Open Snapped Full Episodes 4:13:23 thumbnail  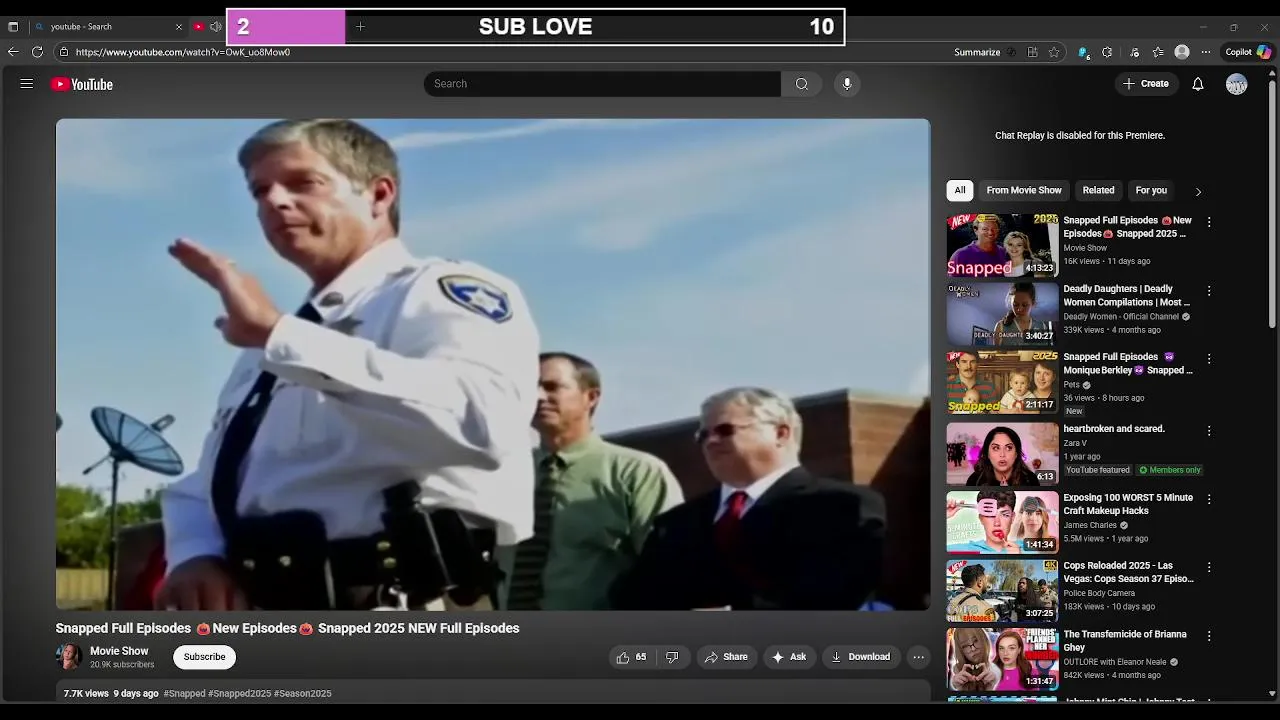point(1002,245)
